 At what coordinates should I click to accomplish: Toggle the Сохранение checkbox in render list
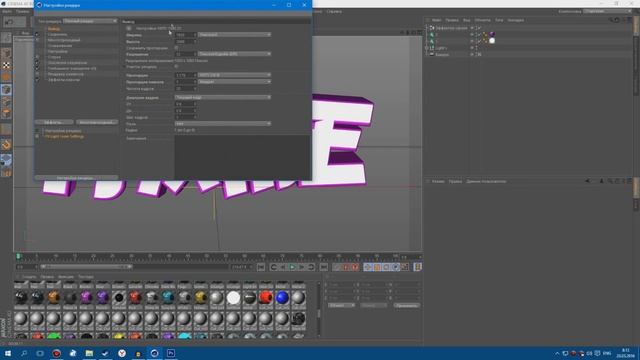click(x=37, y=34)
